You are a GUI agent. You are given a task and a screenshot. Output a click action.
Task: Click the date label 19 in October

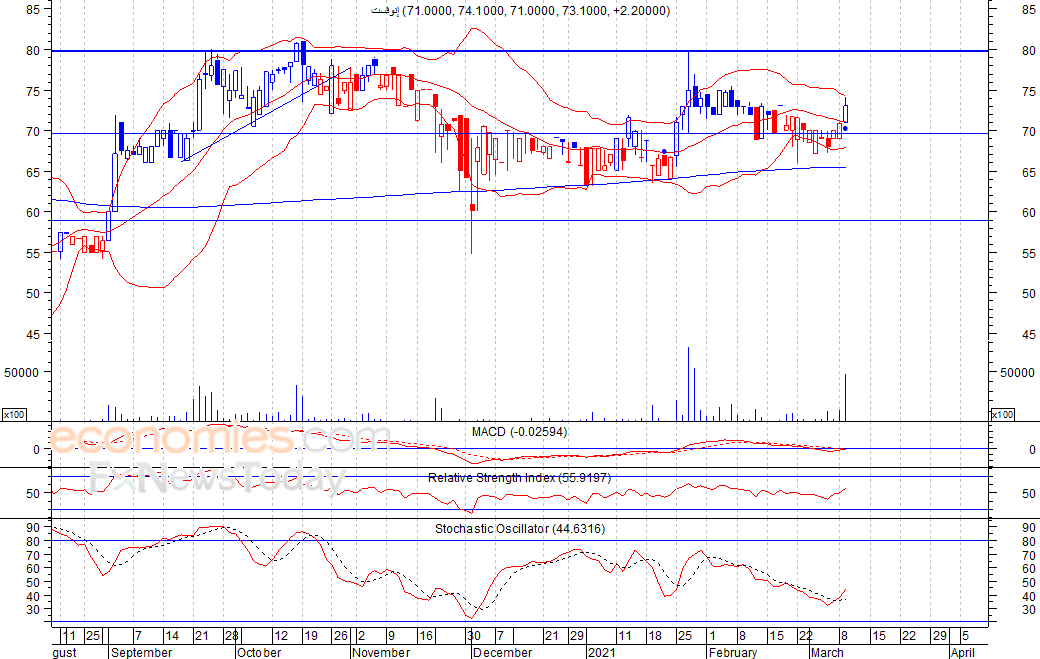[x=310, y=636]
